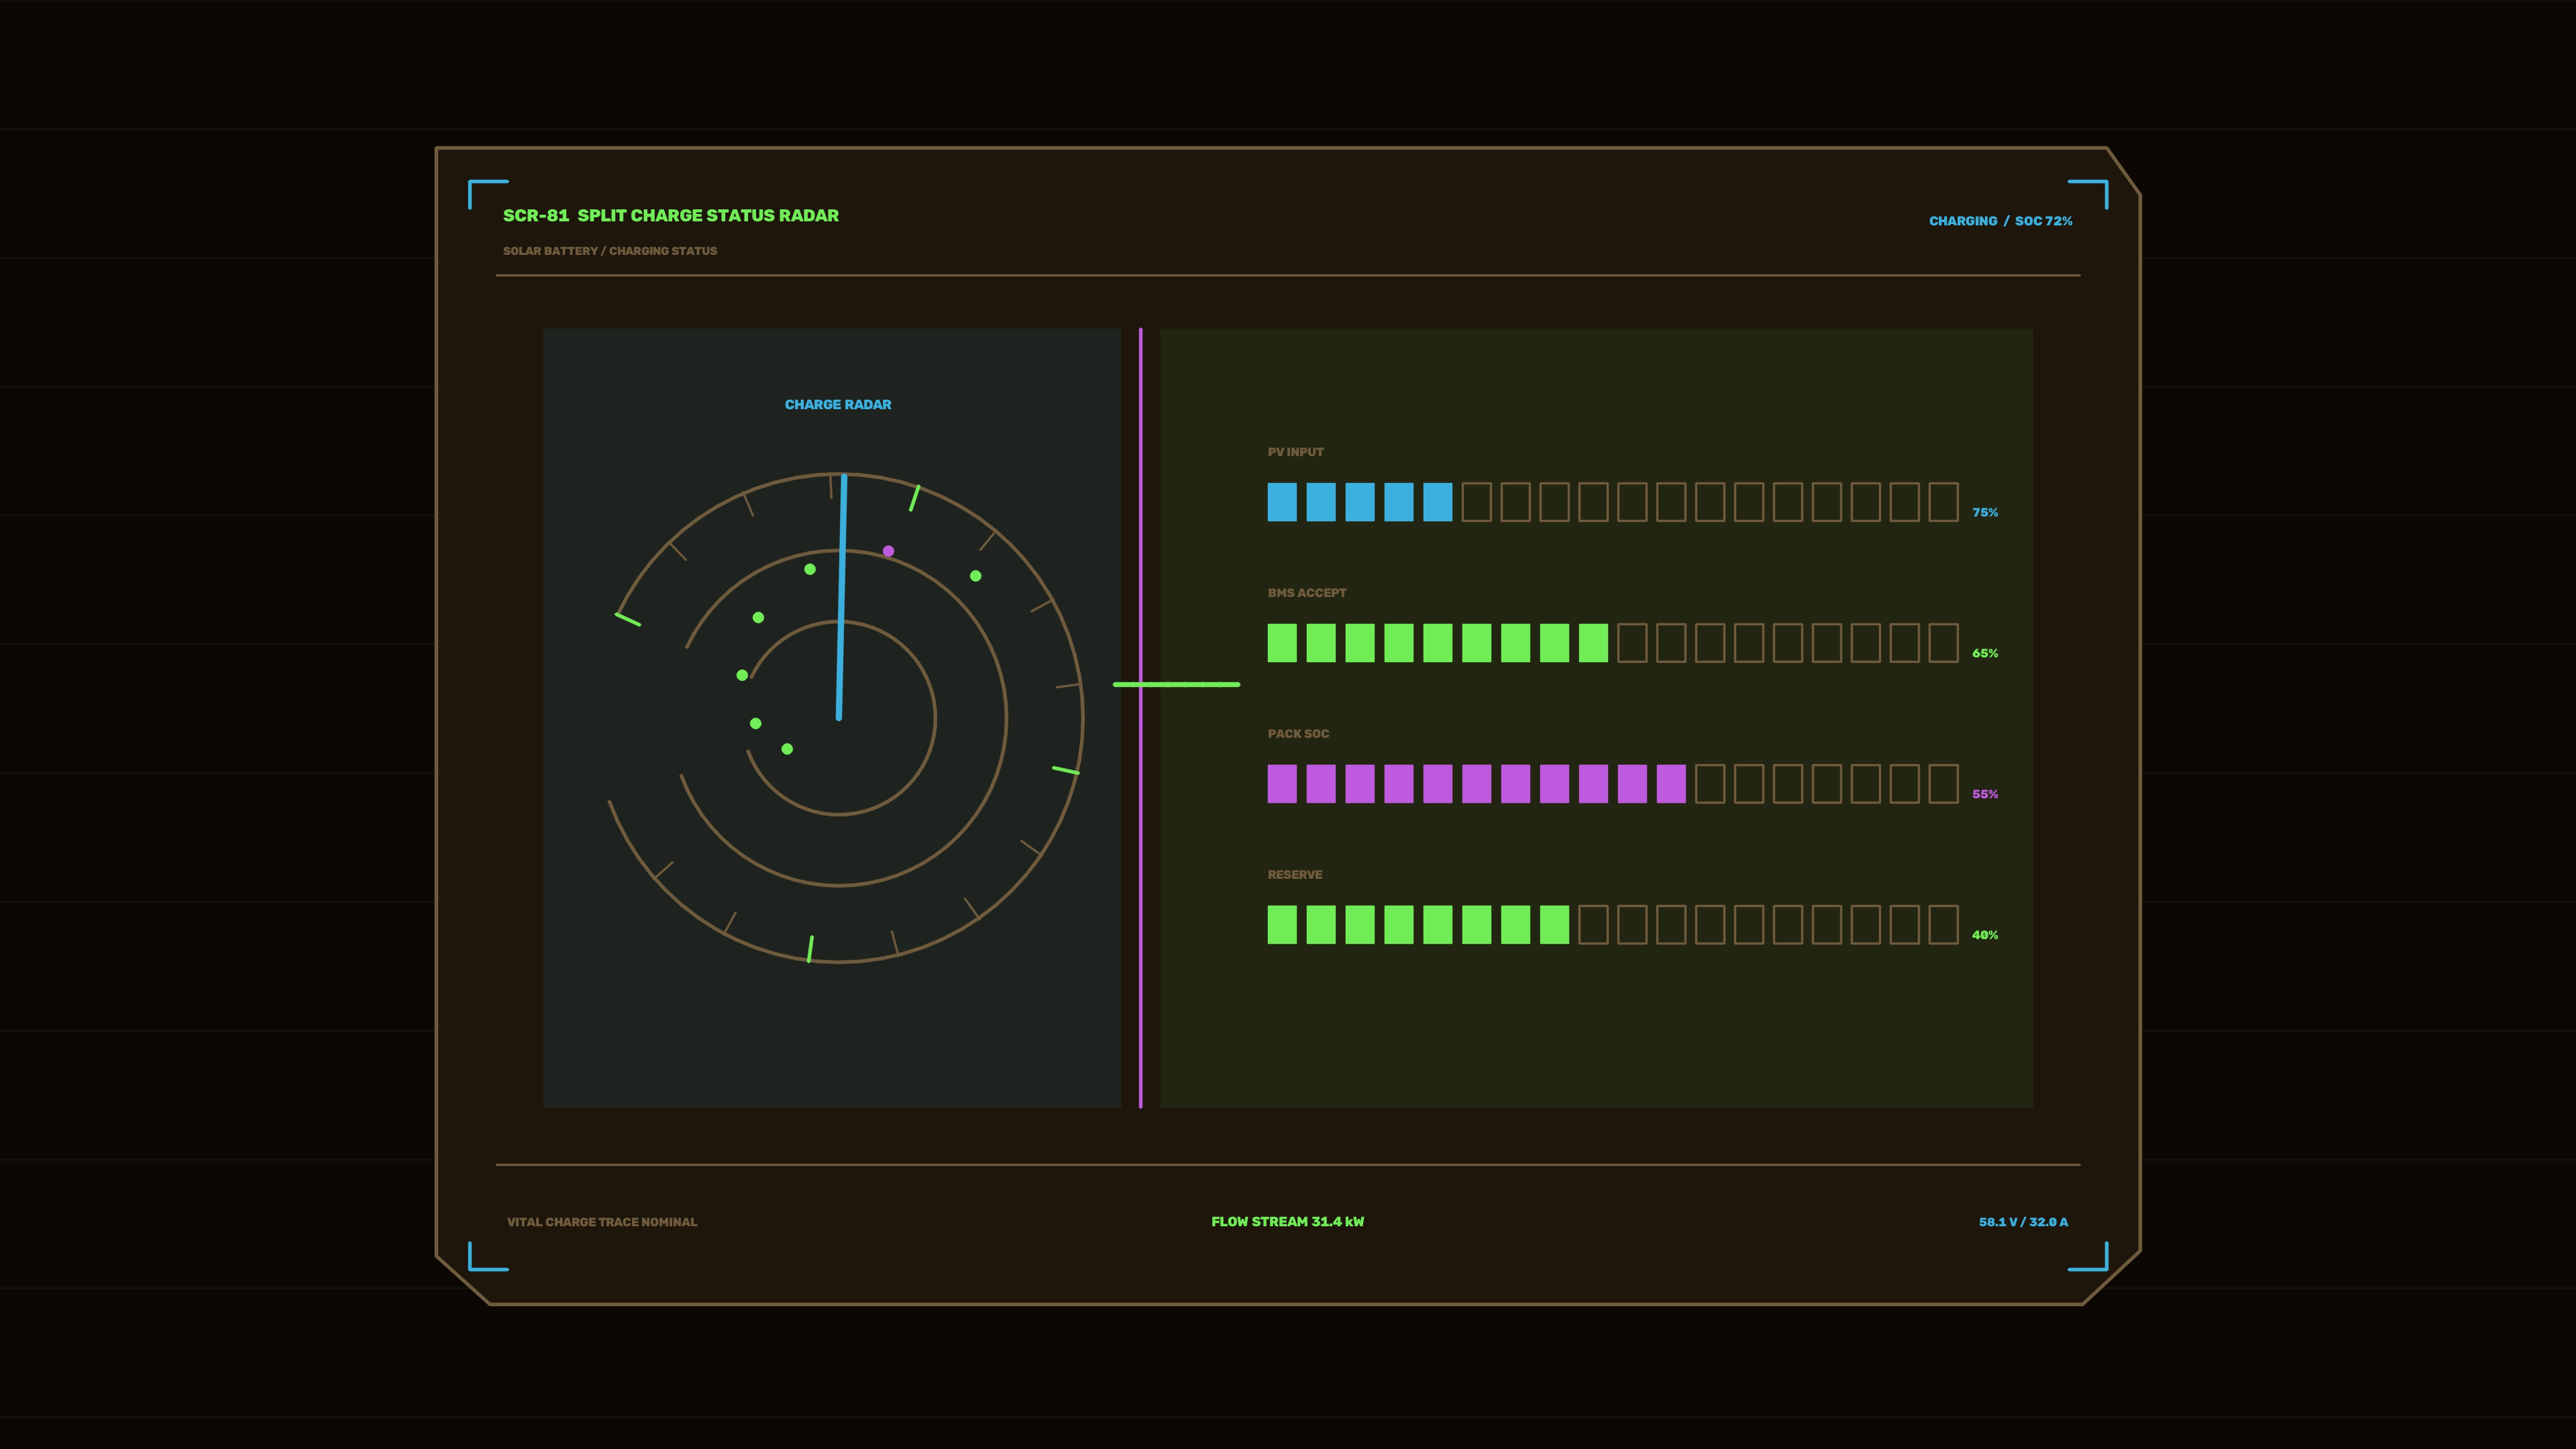The width and height of the screenshot is (2576, 1449).
Task: Click the SCR-81 Split Charge Status Radar title
Action: [671, 215]
